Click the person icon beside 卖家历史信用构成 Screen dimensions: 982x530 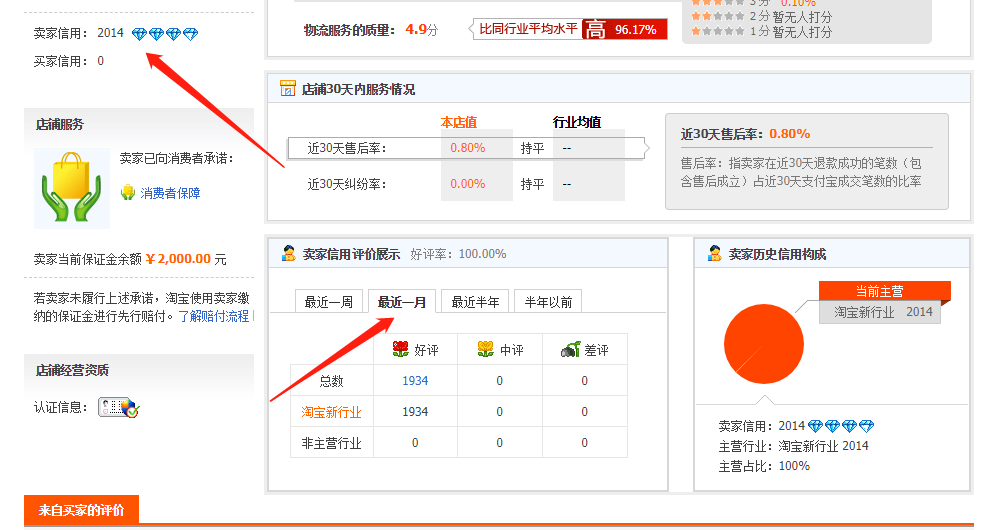tap(715, 254)
